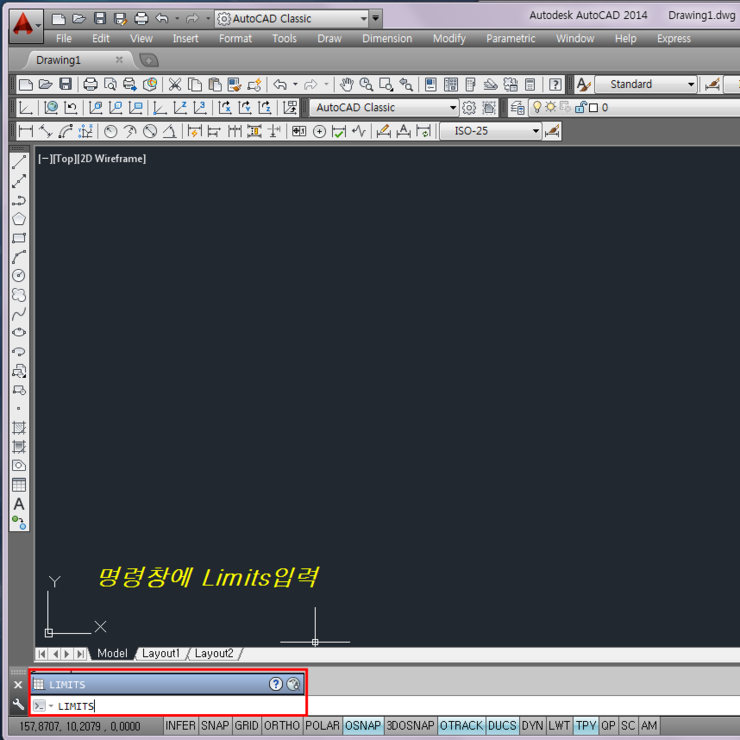Expand the undo history arrow in the Standard toolbar
The height and width of the screenshot is (740, 740).
tap(295, 84)
